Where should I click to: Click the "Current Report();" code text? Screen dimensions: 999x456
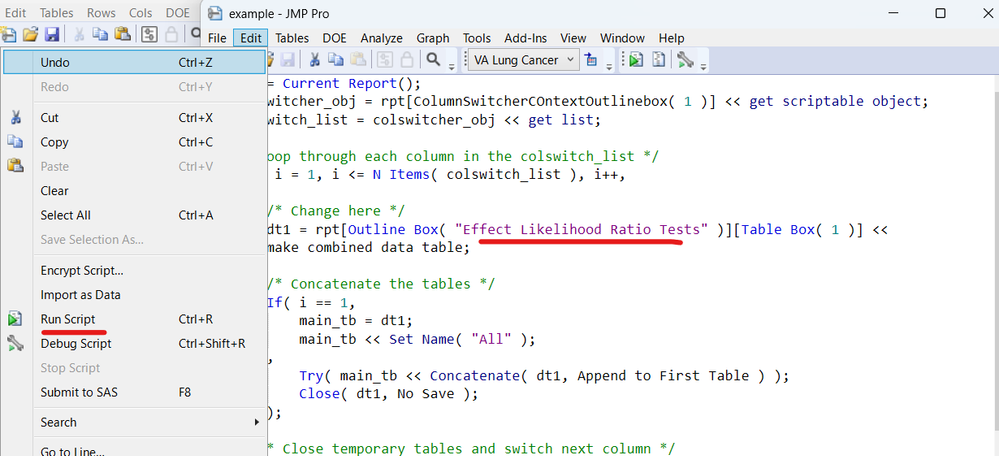[352, 83]
